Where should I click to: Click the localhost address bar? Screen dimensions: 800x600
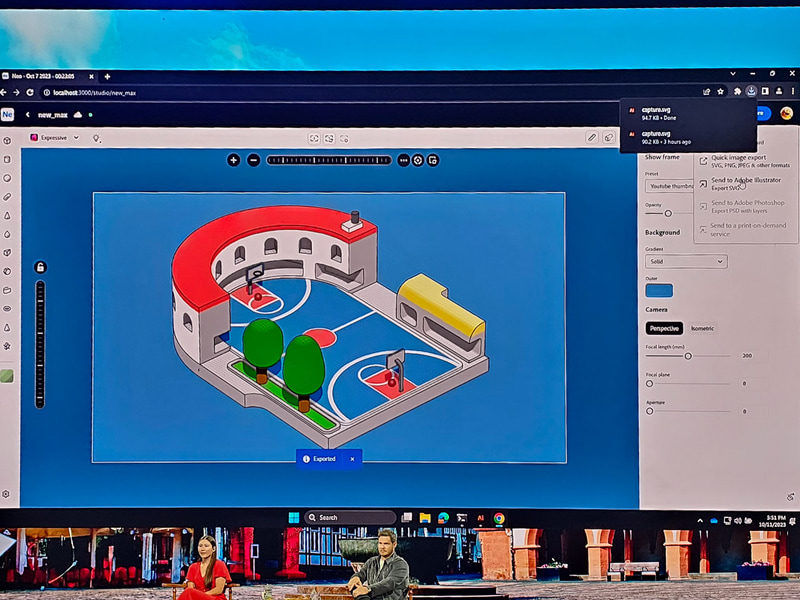(x=367, y=92)
